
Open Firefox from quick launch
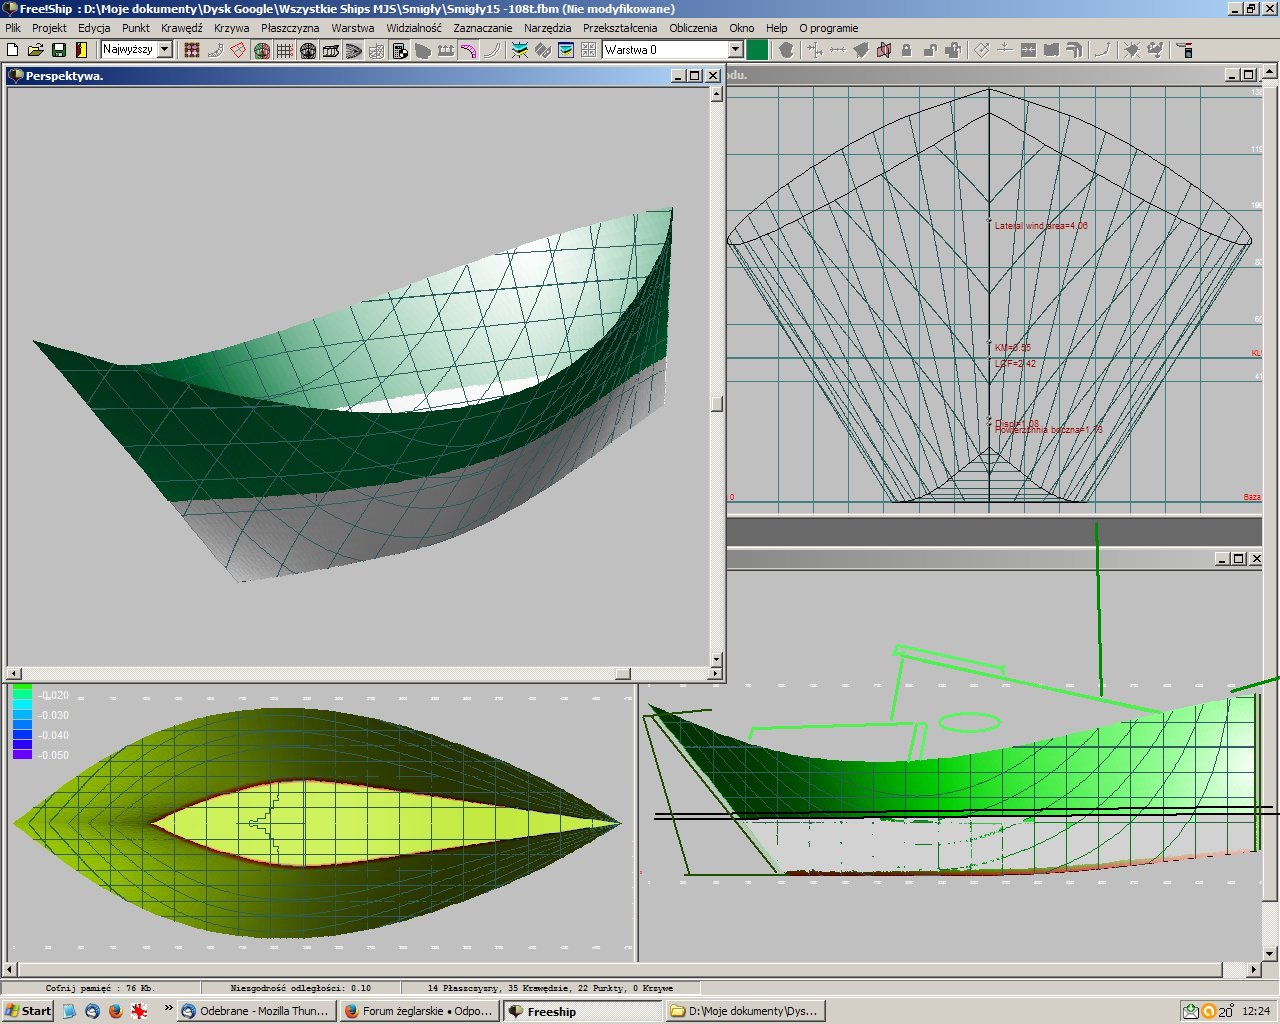point(115,1011)
